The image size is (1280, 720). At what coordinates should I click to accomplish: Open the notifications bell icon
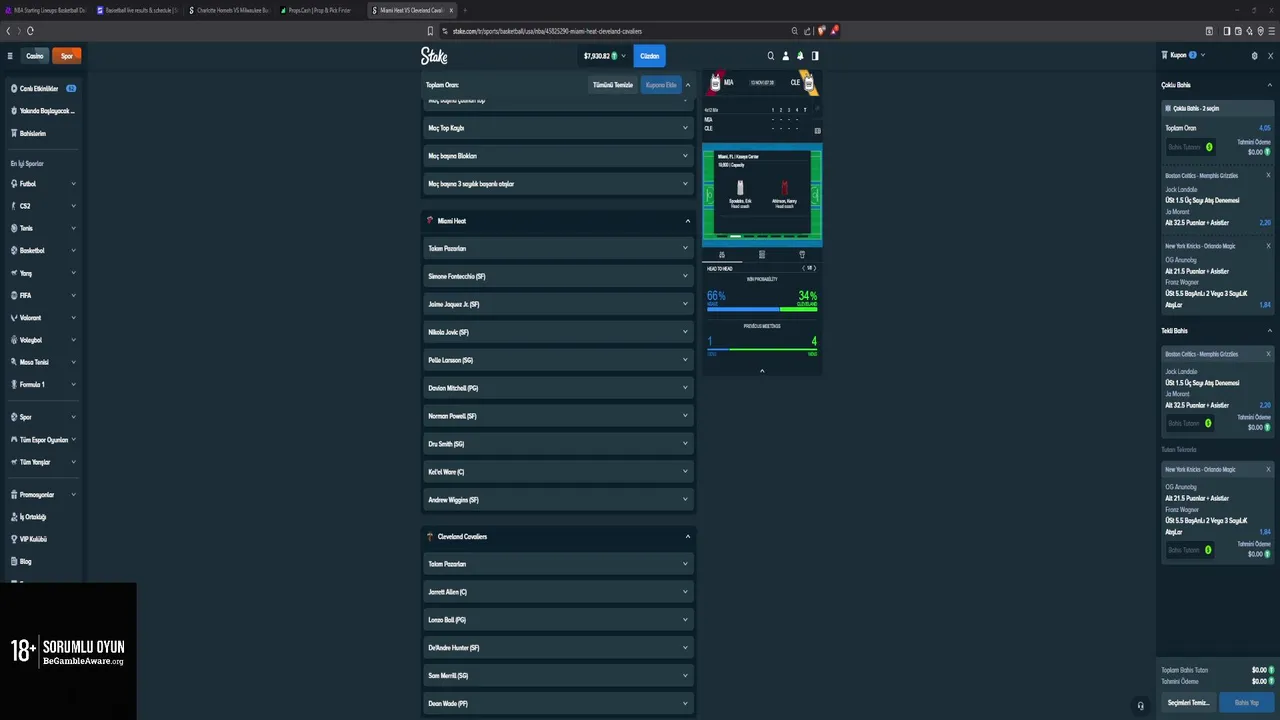pyautogui.click(x=800, y=56)
